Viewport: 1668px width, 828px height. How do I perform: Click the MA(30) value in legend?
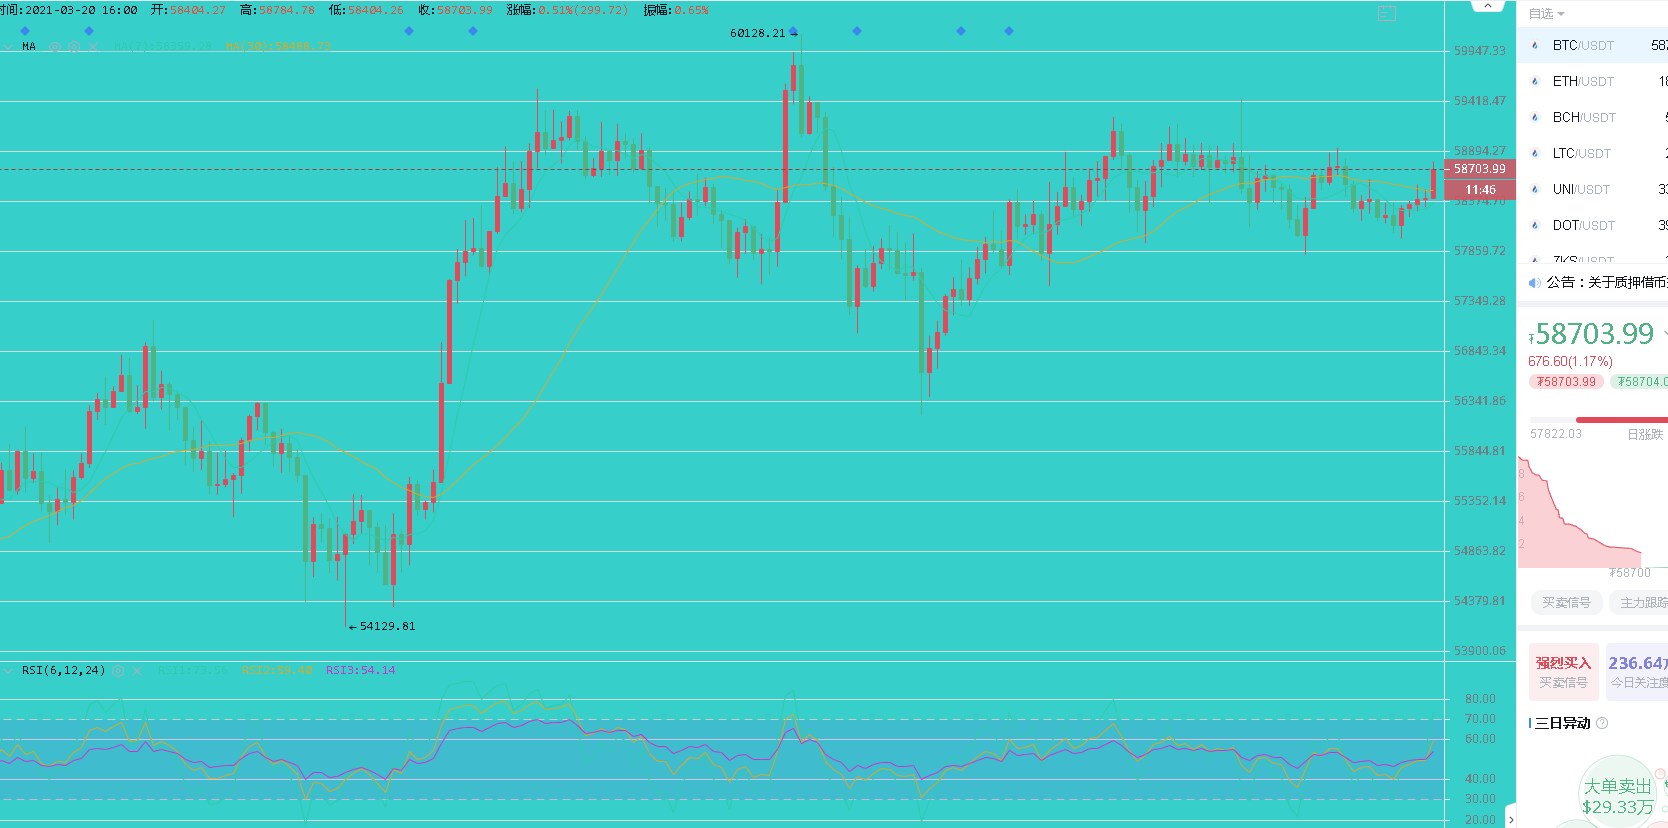coord(277,47)
